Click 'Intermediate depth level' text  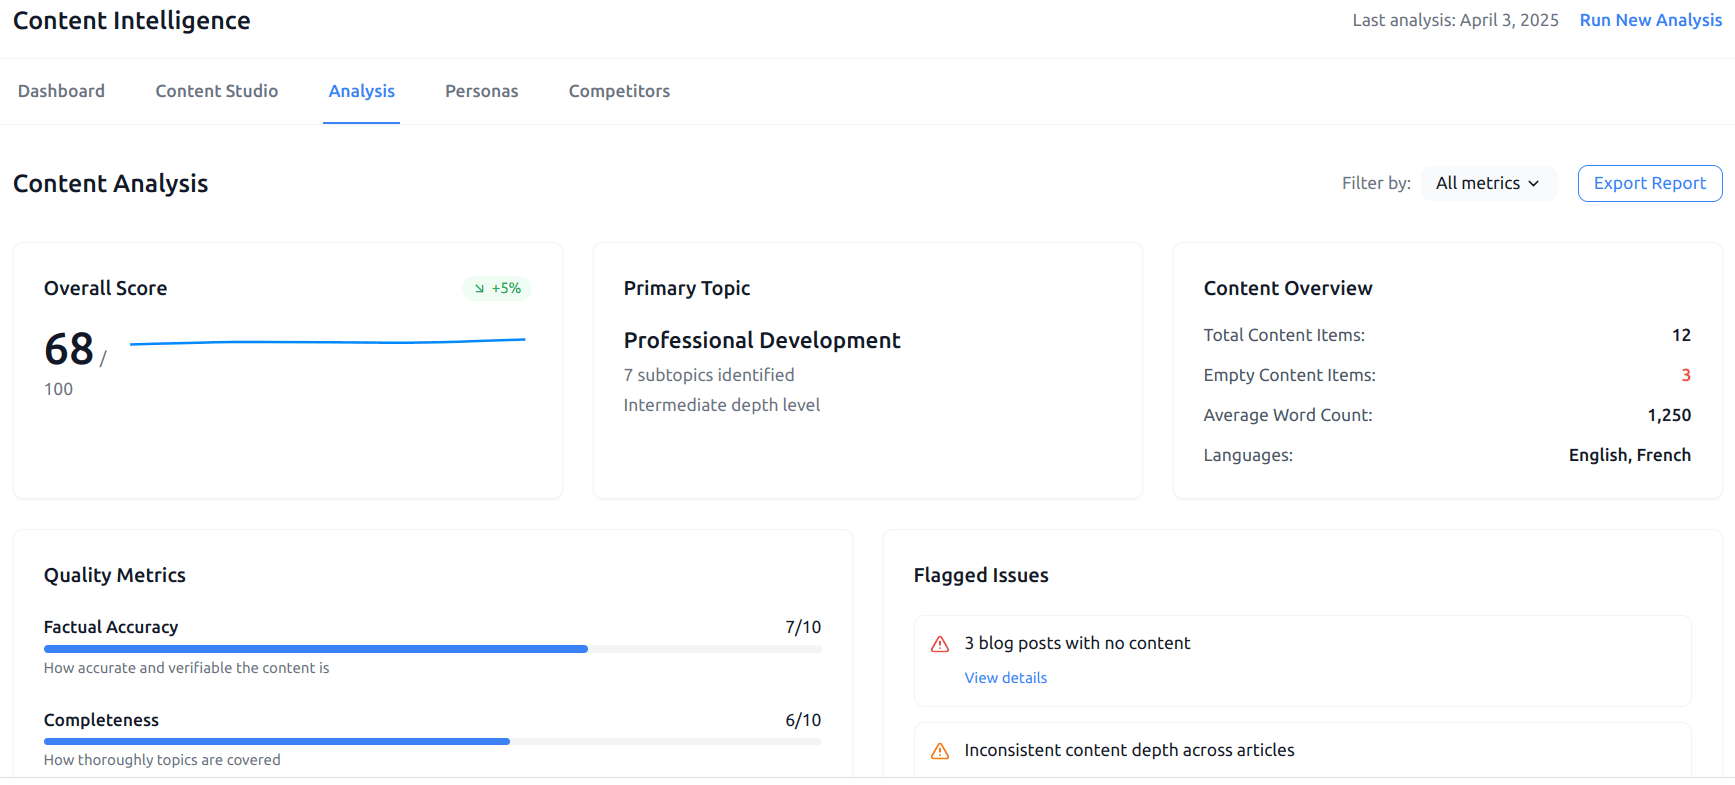tap(722, 405)
